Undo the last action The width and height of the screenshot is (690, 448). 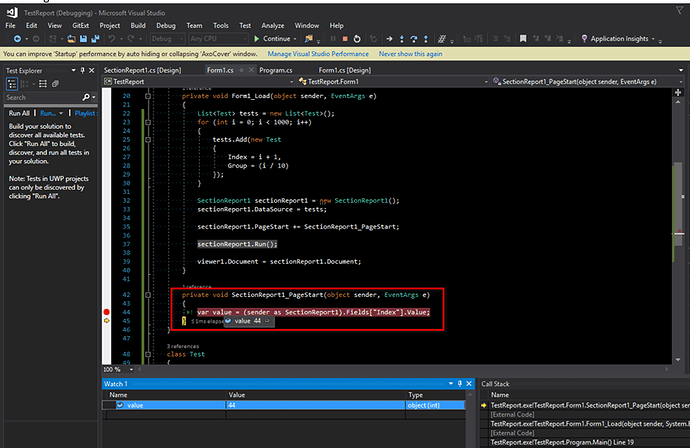pyautogui.click(x=112, y=39)
